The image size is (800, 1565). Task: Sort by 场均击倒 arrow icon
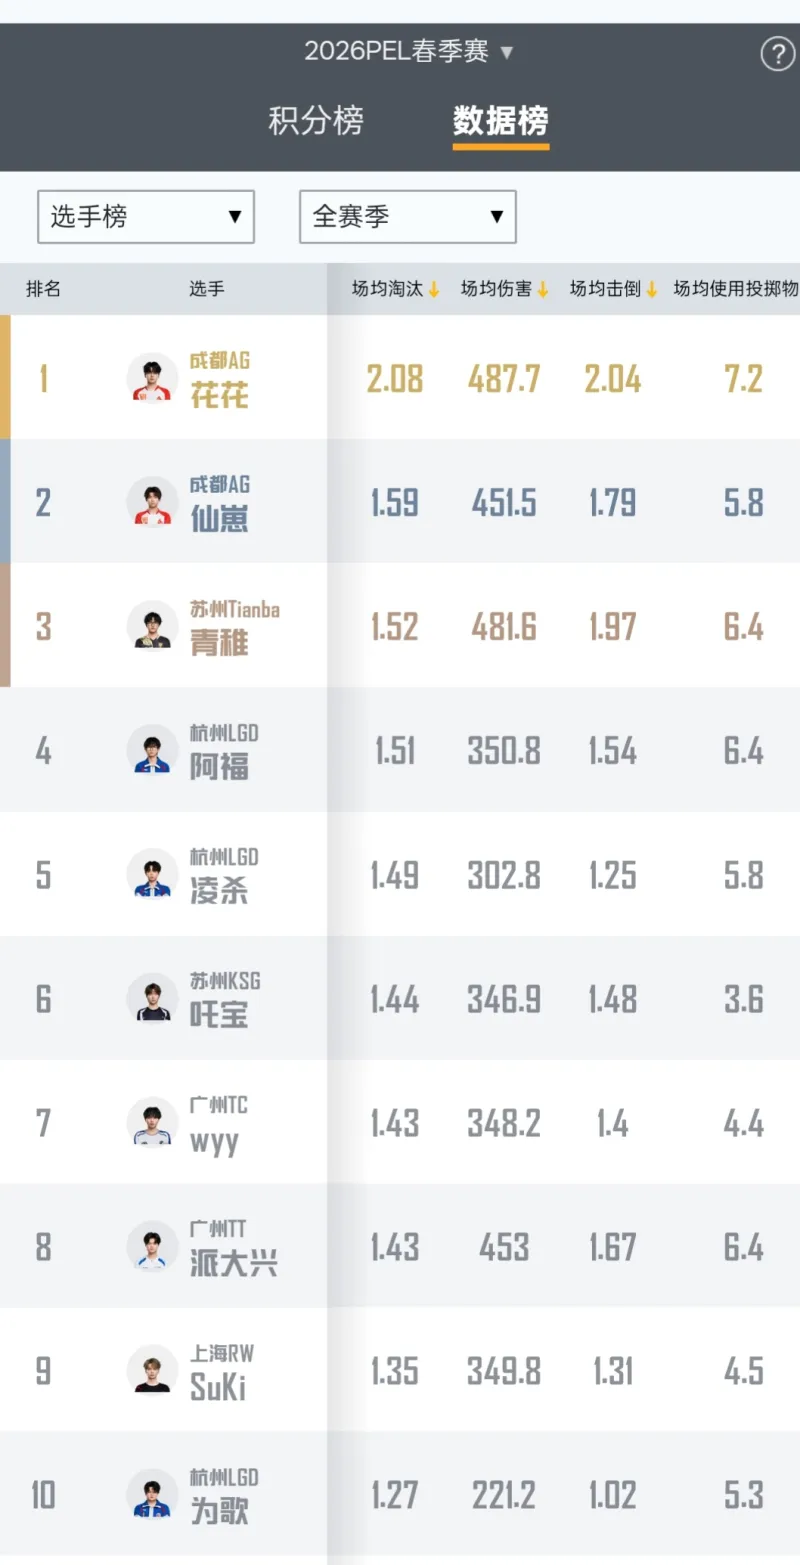pyautogui.click(x=651, y=290)
